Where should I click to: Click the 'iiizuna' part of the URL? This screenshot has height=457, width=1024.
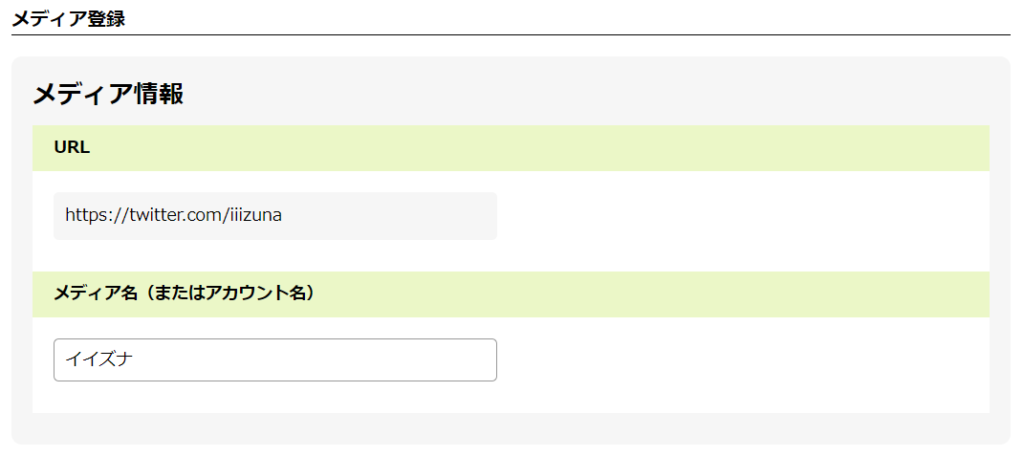(x=256, y=215)
